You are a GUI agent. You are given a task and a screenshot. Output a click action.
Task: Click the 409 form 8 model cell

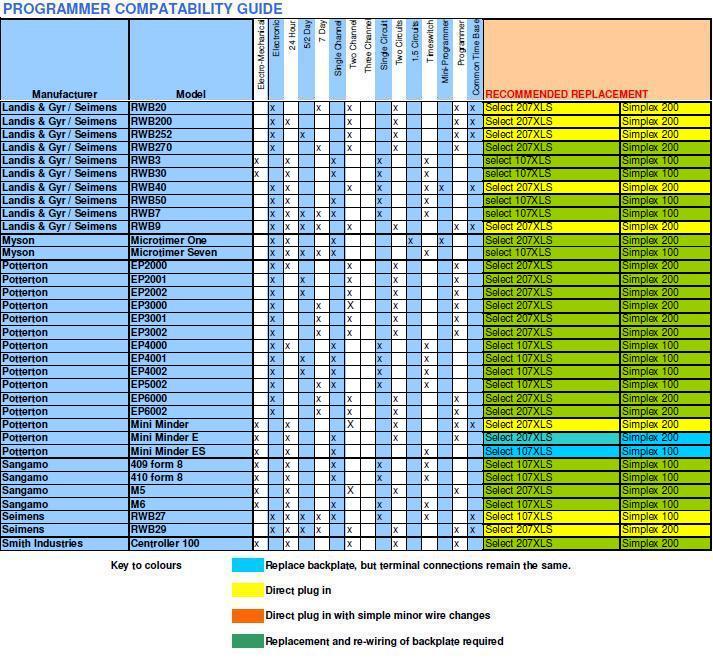pos(157,464)
